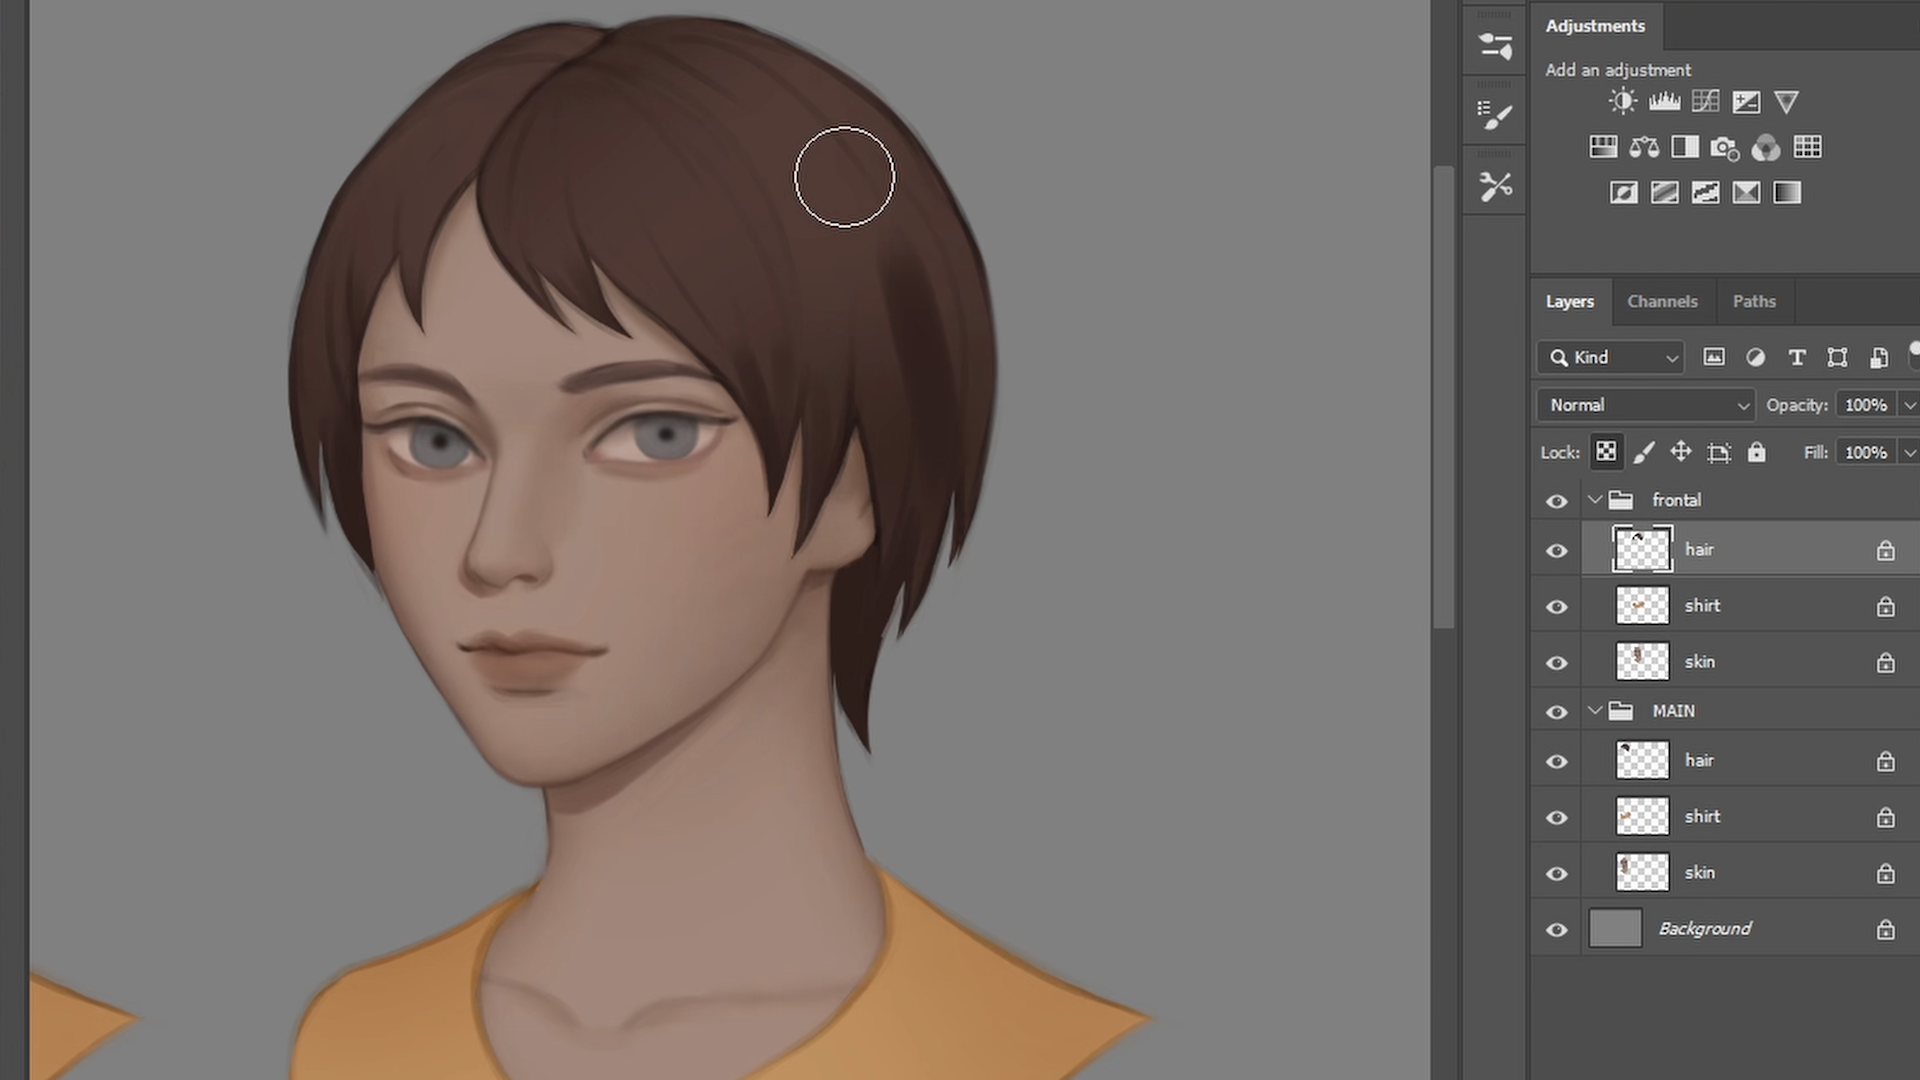Add a Vibrance adjustment
This screenshot has width=1920, height=1080.
click(x=1786, y=101)
